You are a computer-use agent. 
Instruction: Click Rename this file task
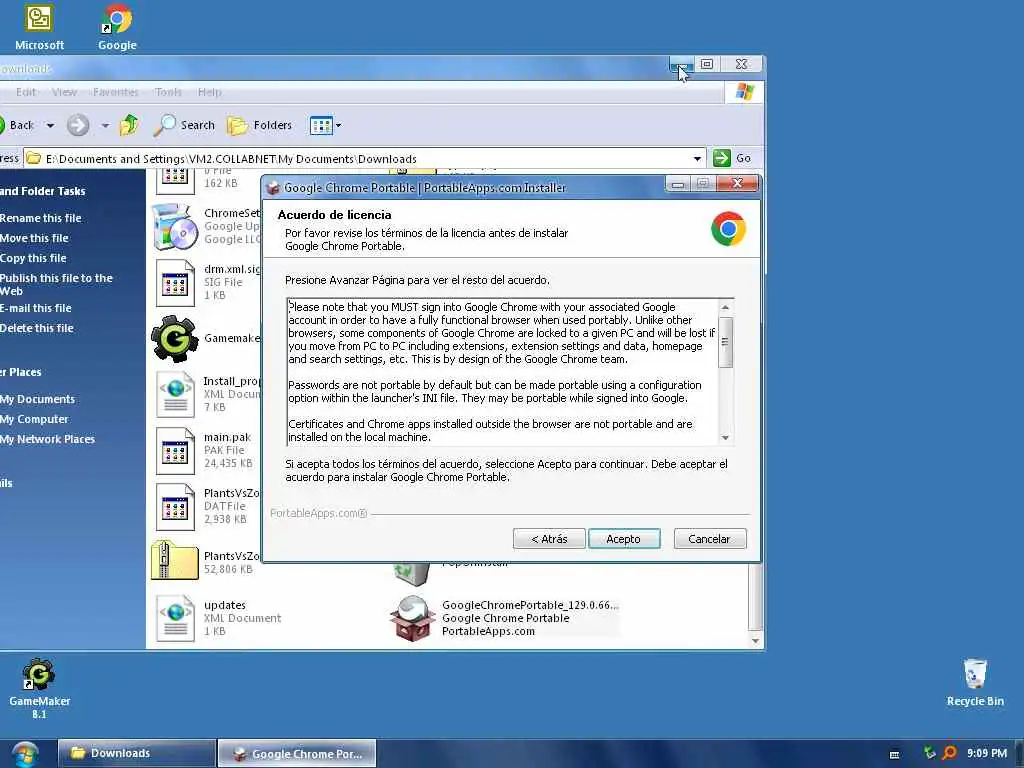[x=40, y=218]
